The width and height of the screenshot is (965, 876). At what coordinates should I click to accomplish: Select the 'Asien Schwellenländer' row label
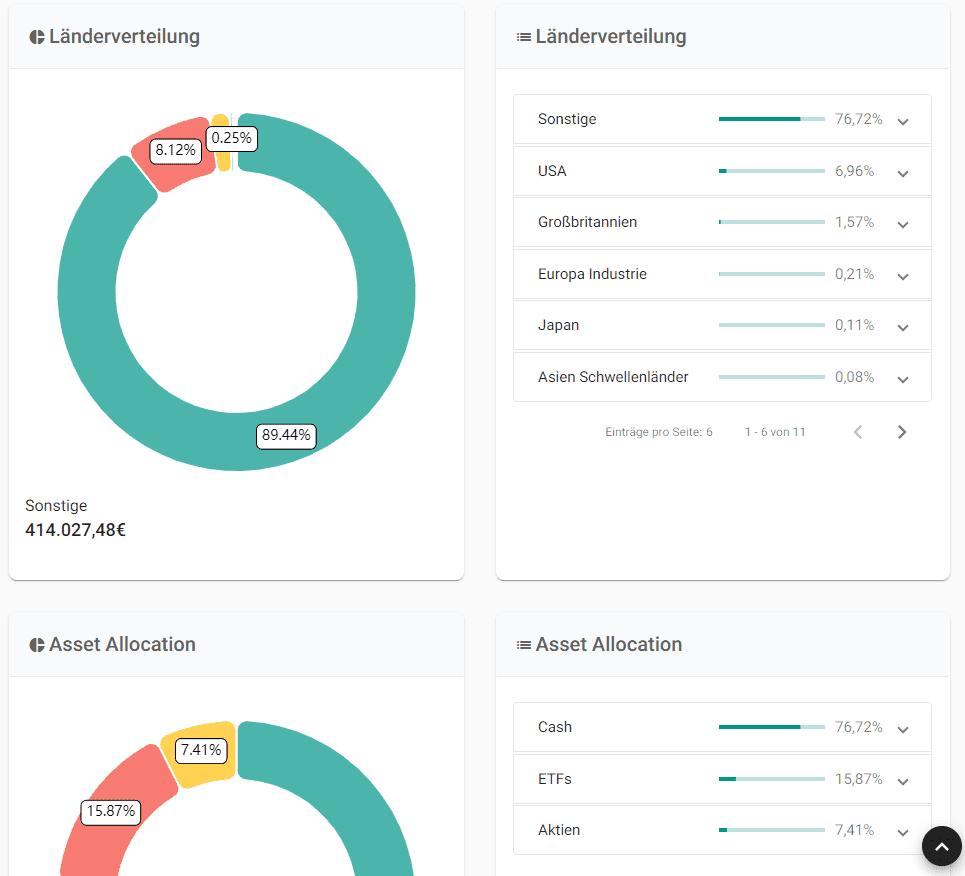pyautogui.click(x=613, y=377)
